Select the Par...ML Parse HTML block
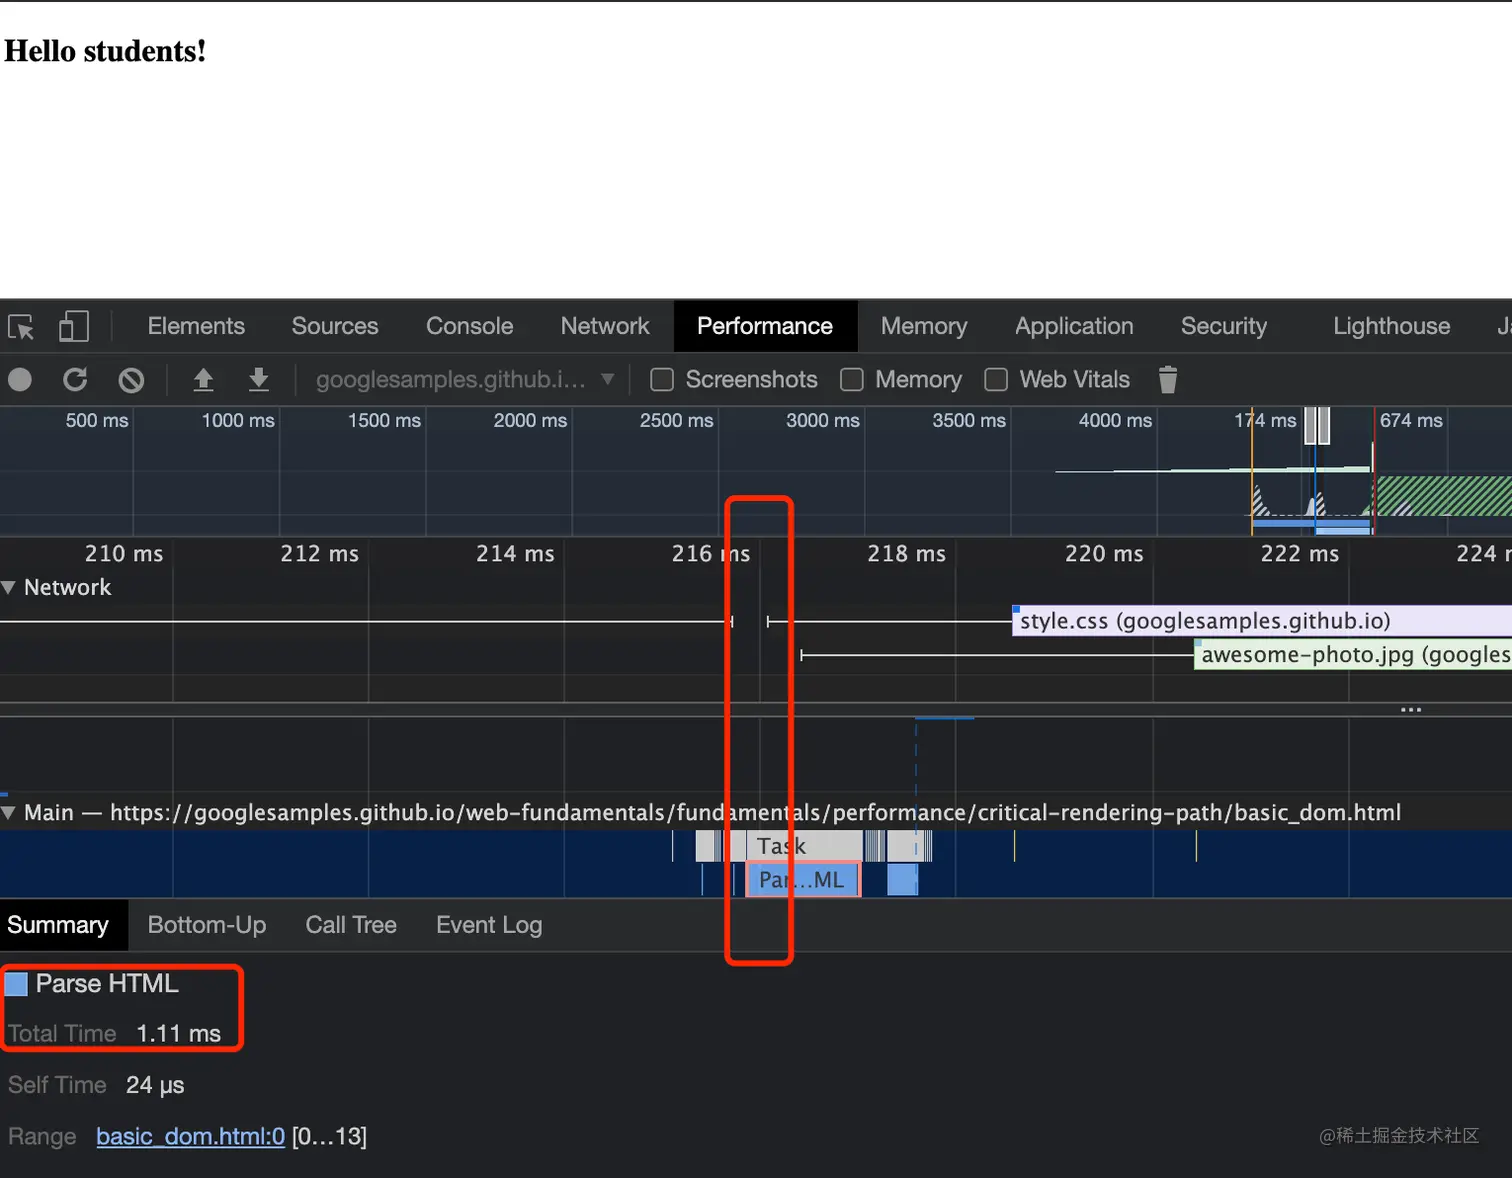Image resolution: width=1512 pixels, height=1178 pixels. pyautogui.click(x=803, y=880)
